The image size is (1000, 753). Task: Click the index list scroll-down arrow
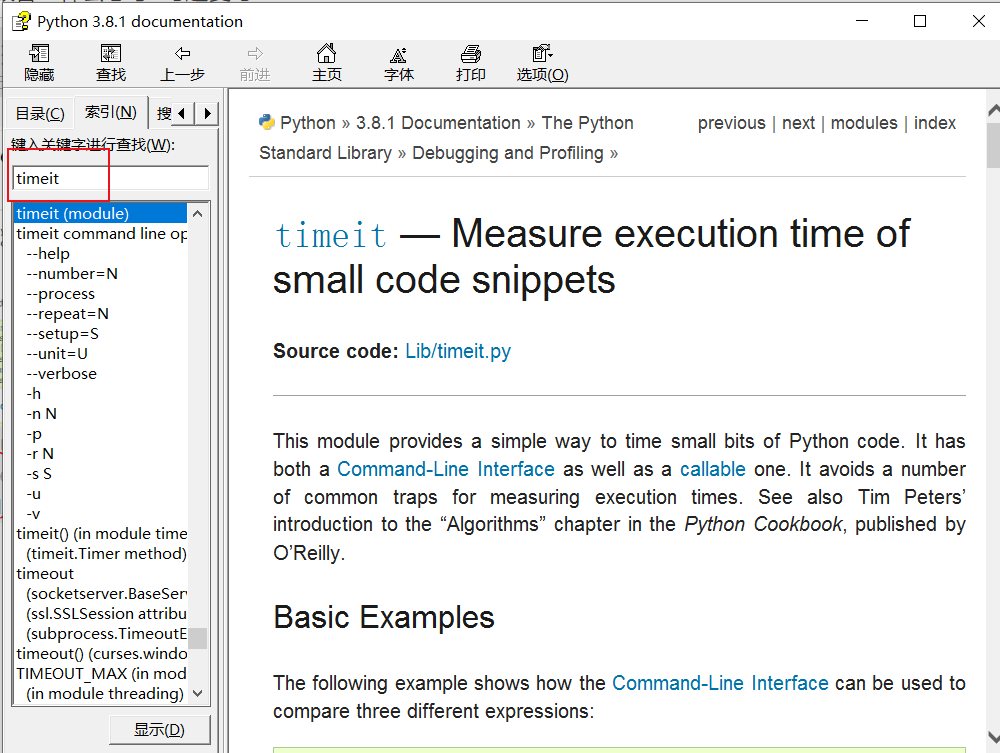tap(198, 693)
